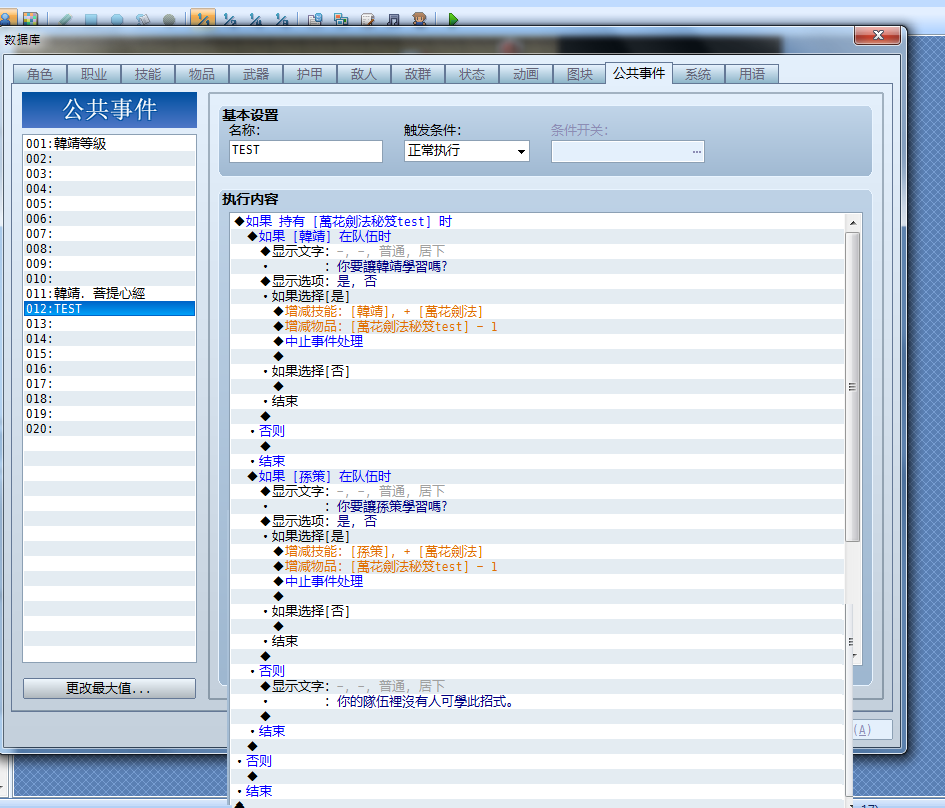
Task: Select the 如果 [孫策] 在队伍时 command line
Action: [538, 476]
